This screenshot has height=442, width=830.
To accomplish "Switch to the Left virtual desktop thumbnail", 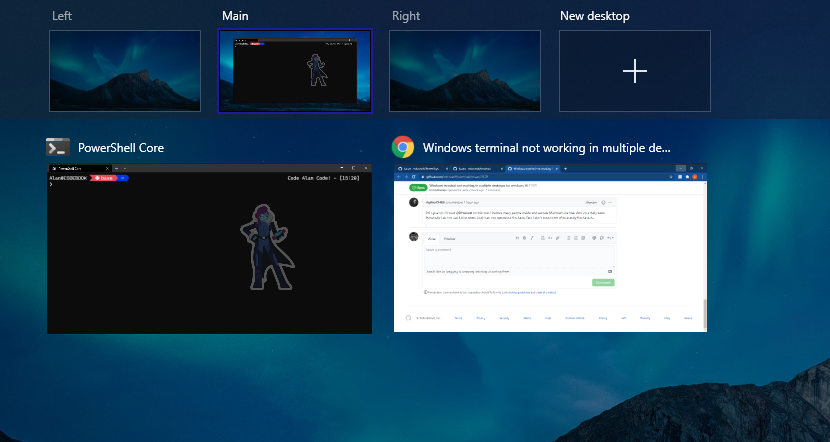I will 125,71.
